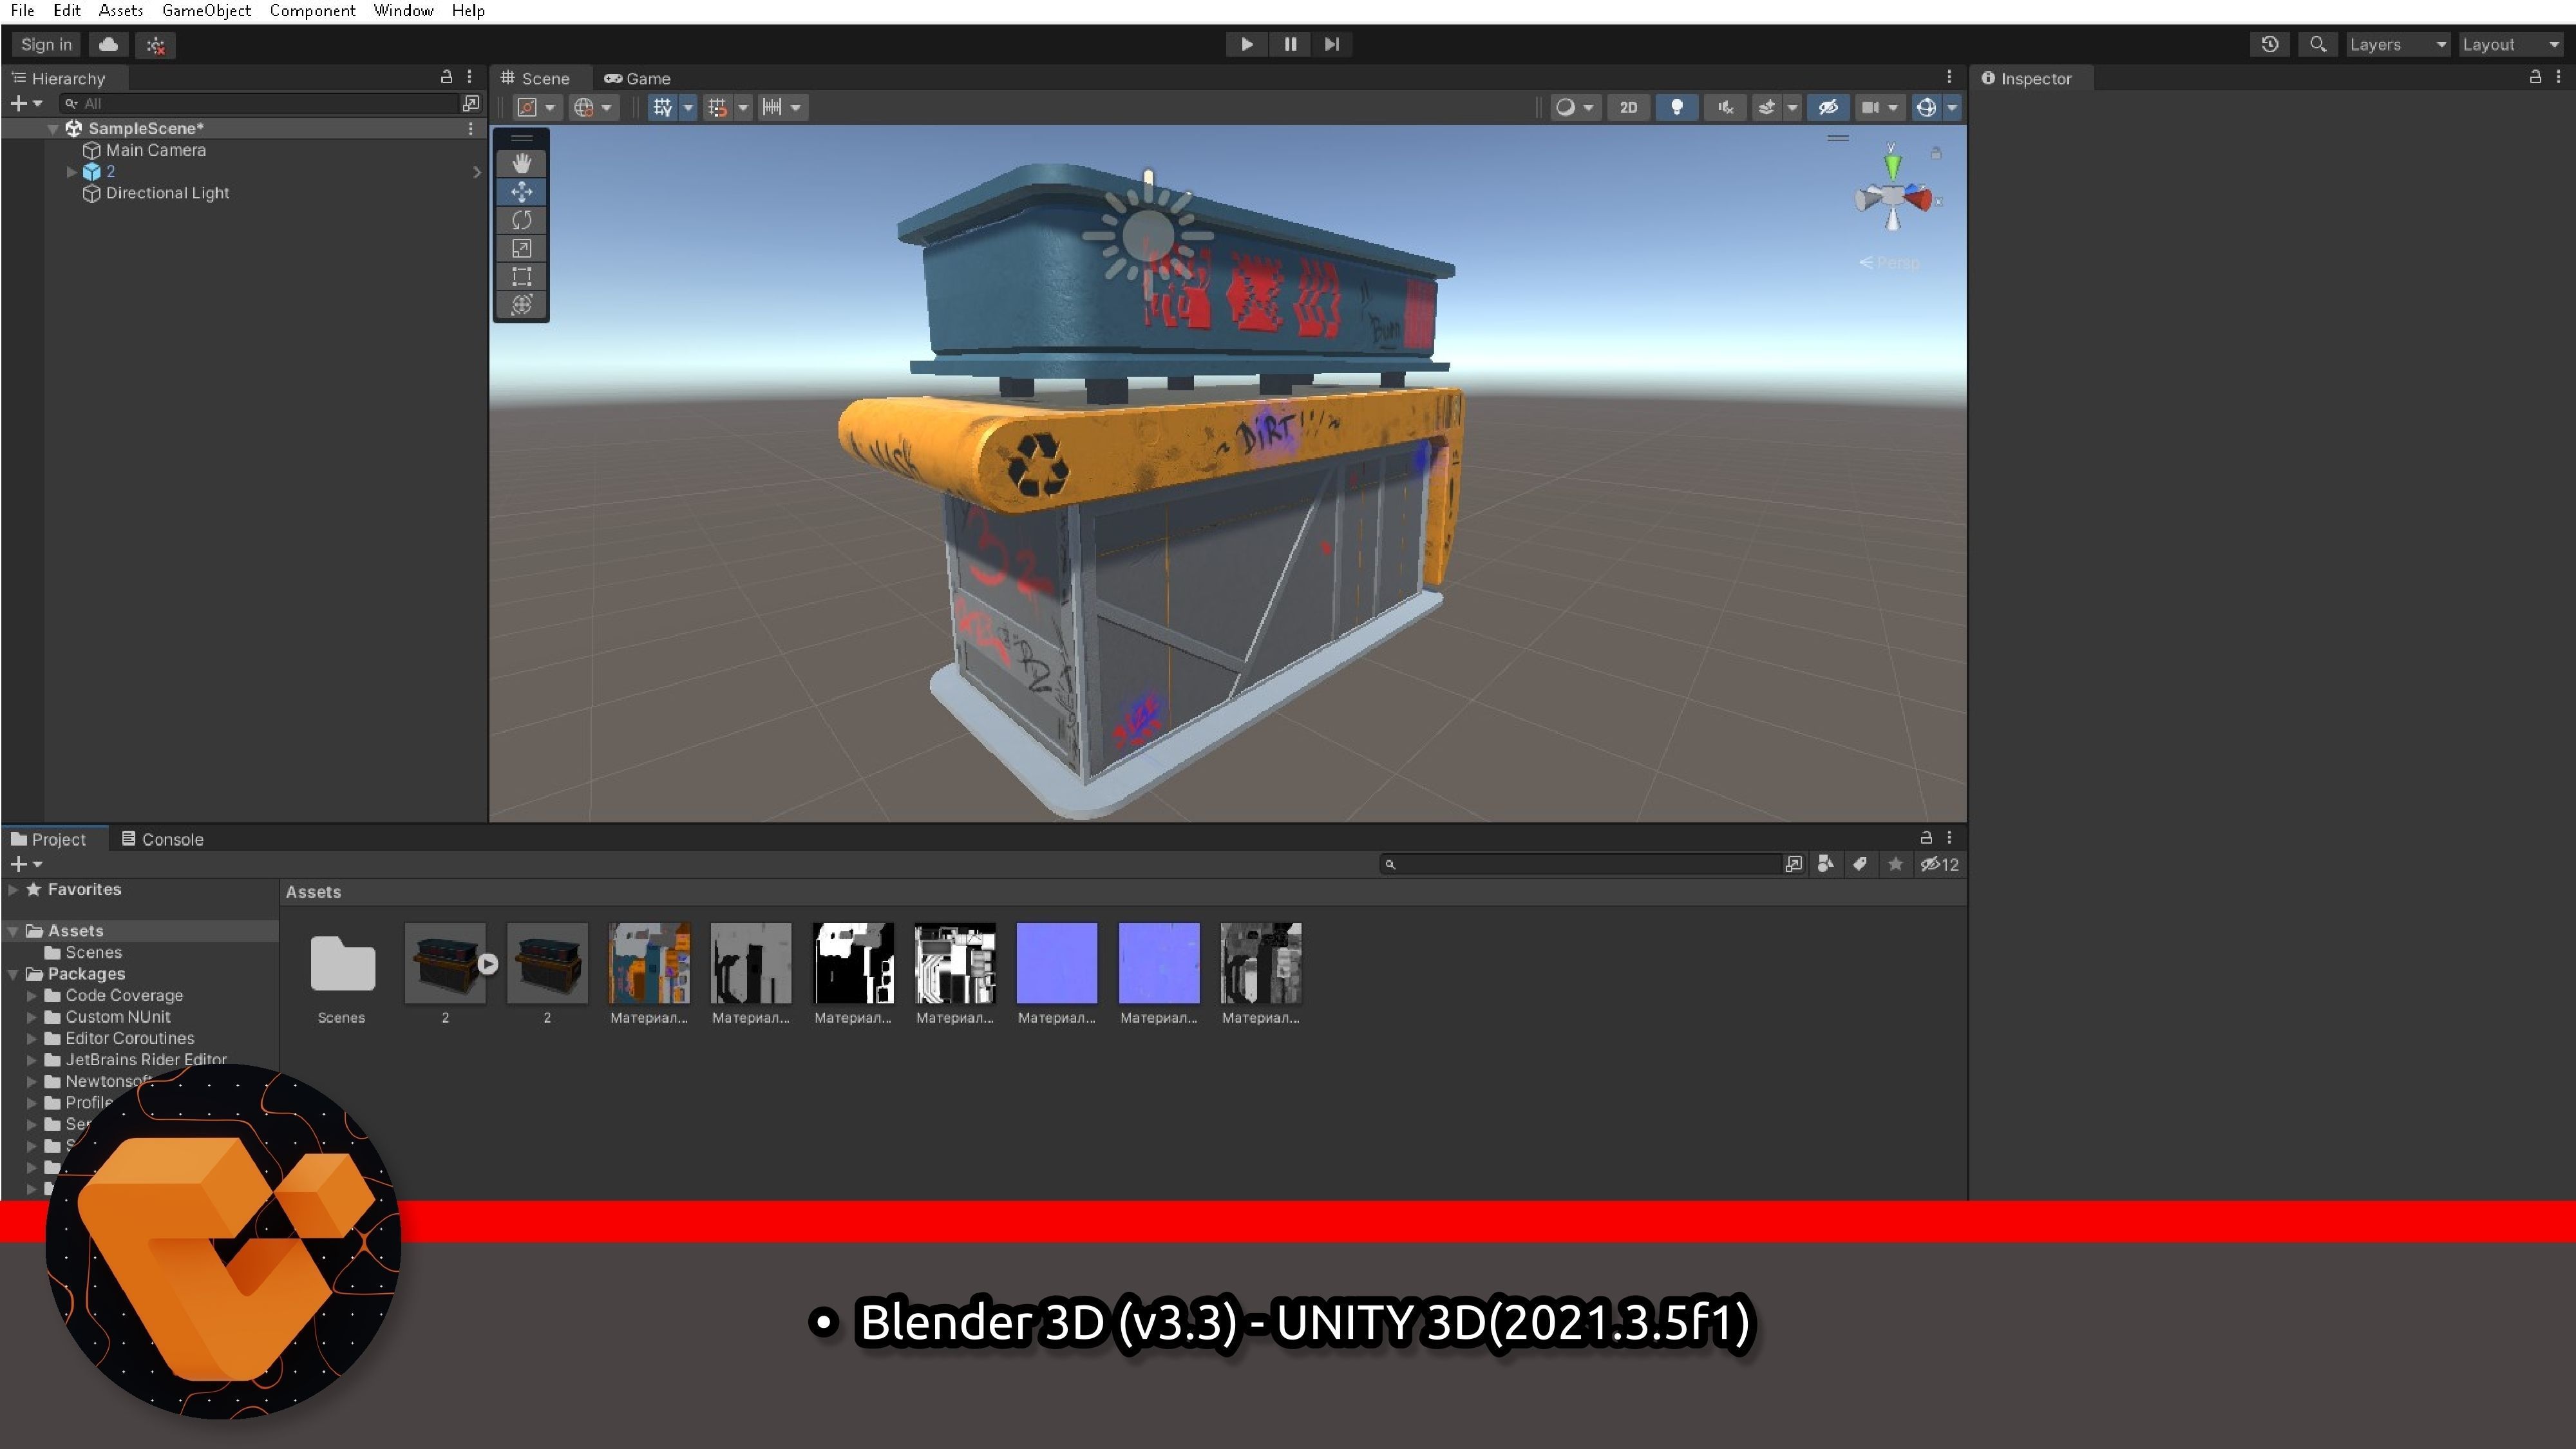This screenshot has width=2576, height=1449.
Task: Click the Project search field
Action: pos(1579,864)
